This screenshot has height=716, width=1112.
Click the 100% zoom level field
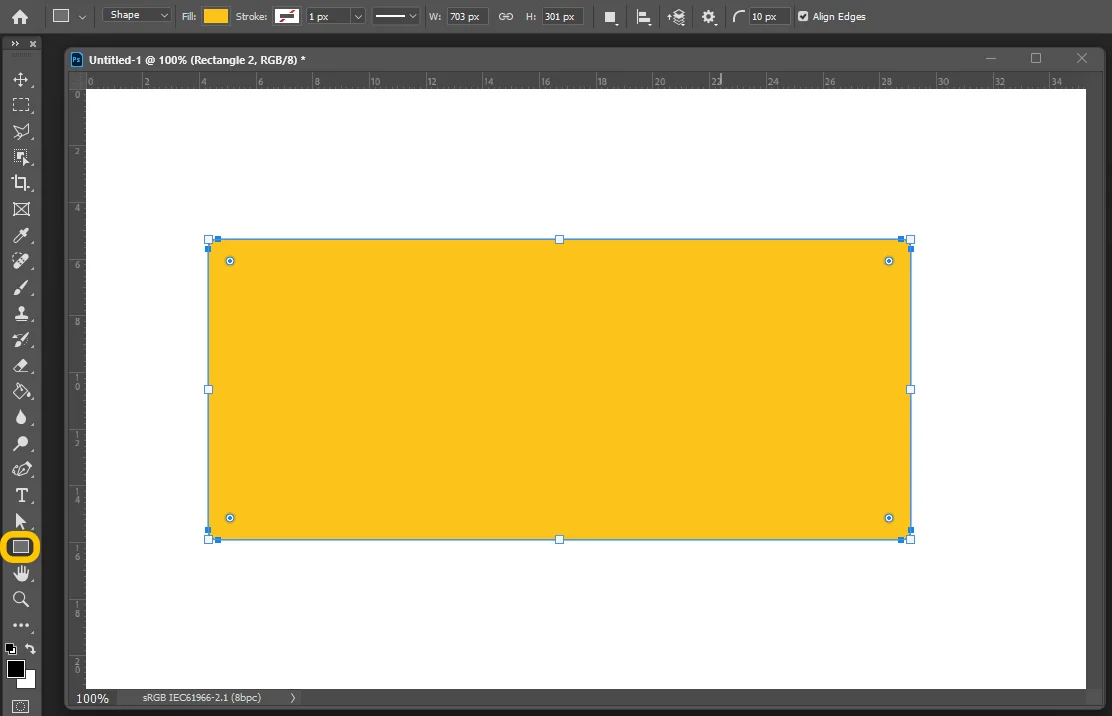pyautogui.click(x=92, y=698)
